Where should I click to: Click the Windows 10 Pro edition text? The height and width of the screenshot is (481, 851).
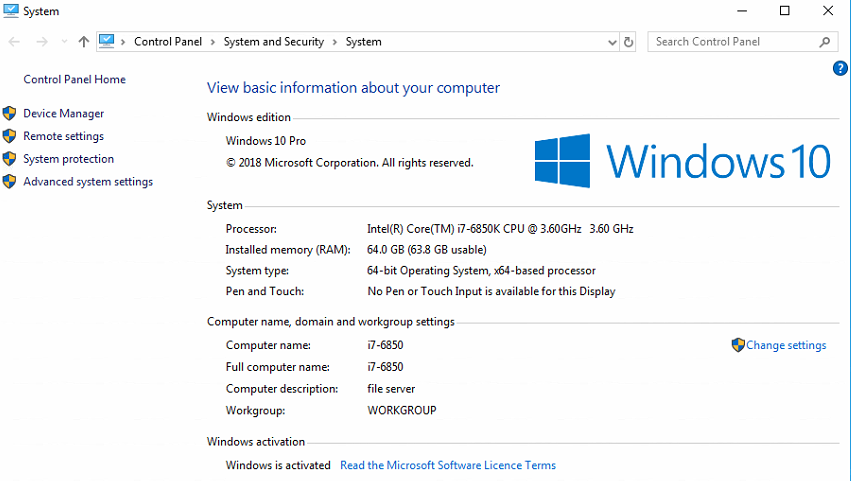(266, 141)
